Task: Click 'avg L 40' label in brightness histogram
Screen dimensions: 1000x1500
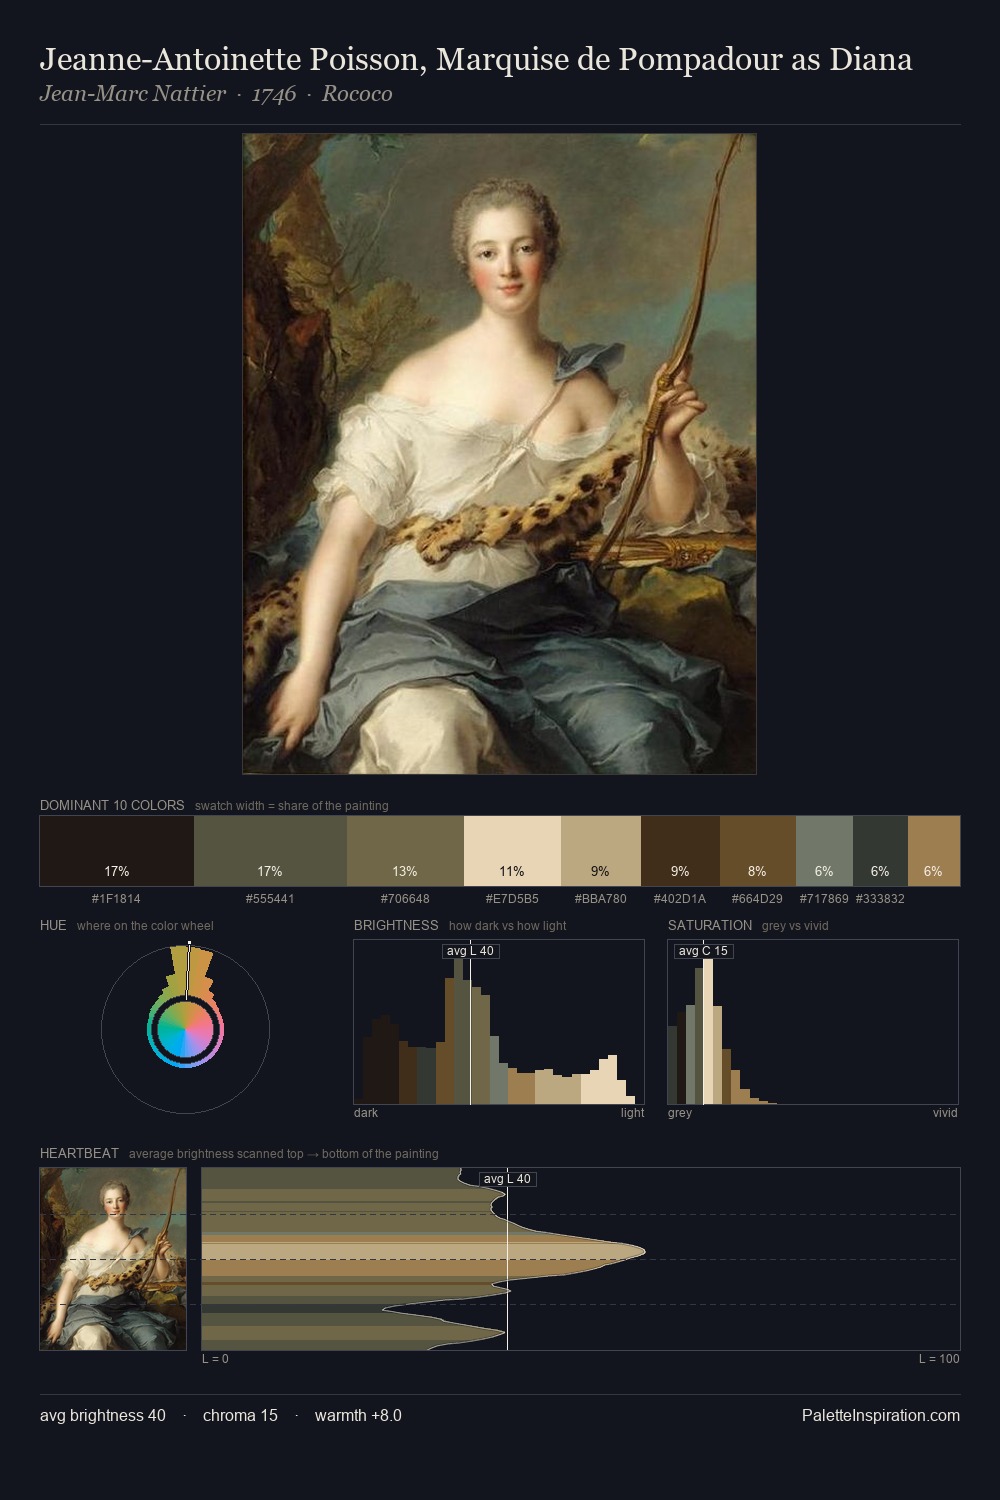Action: pyautogui.click(x=470, y=951)
